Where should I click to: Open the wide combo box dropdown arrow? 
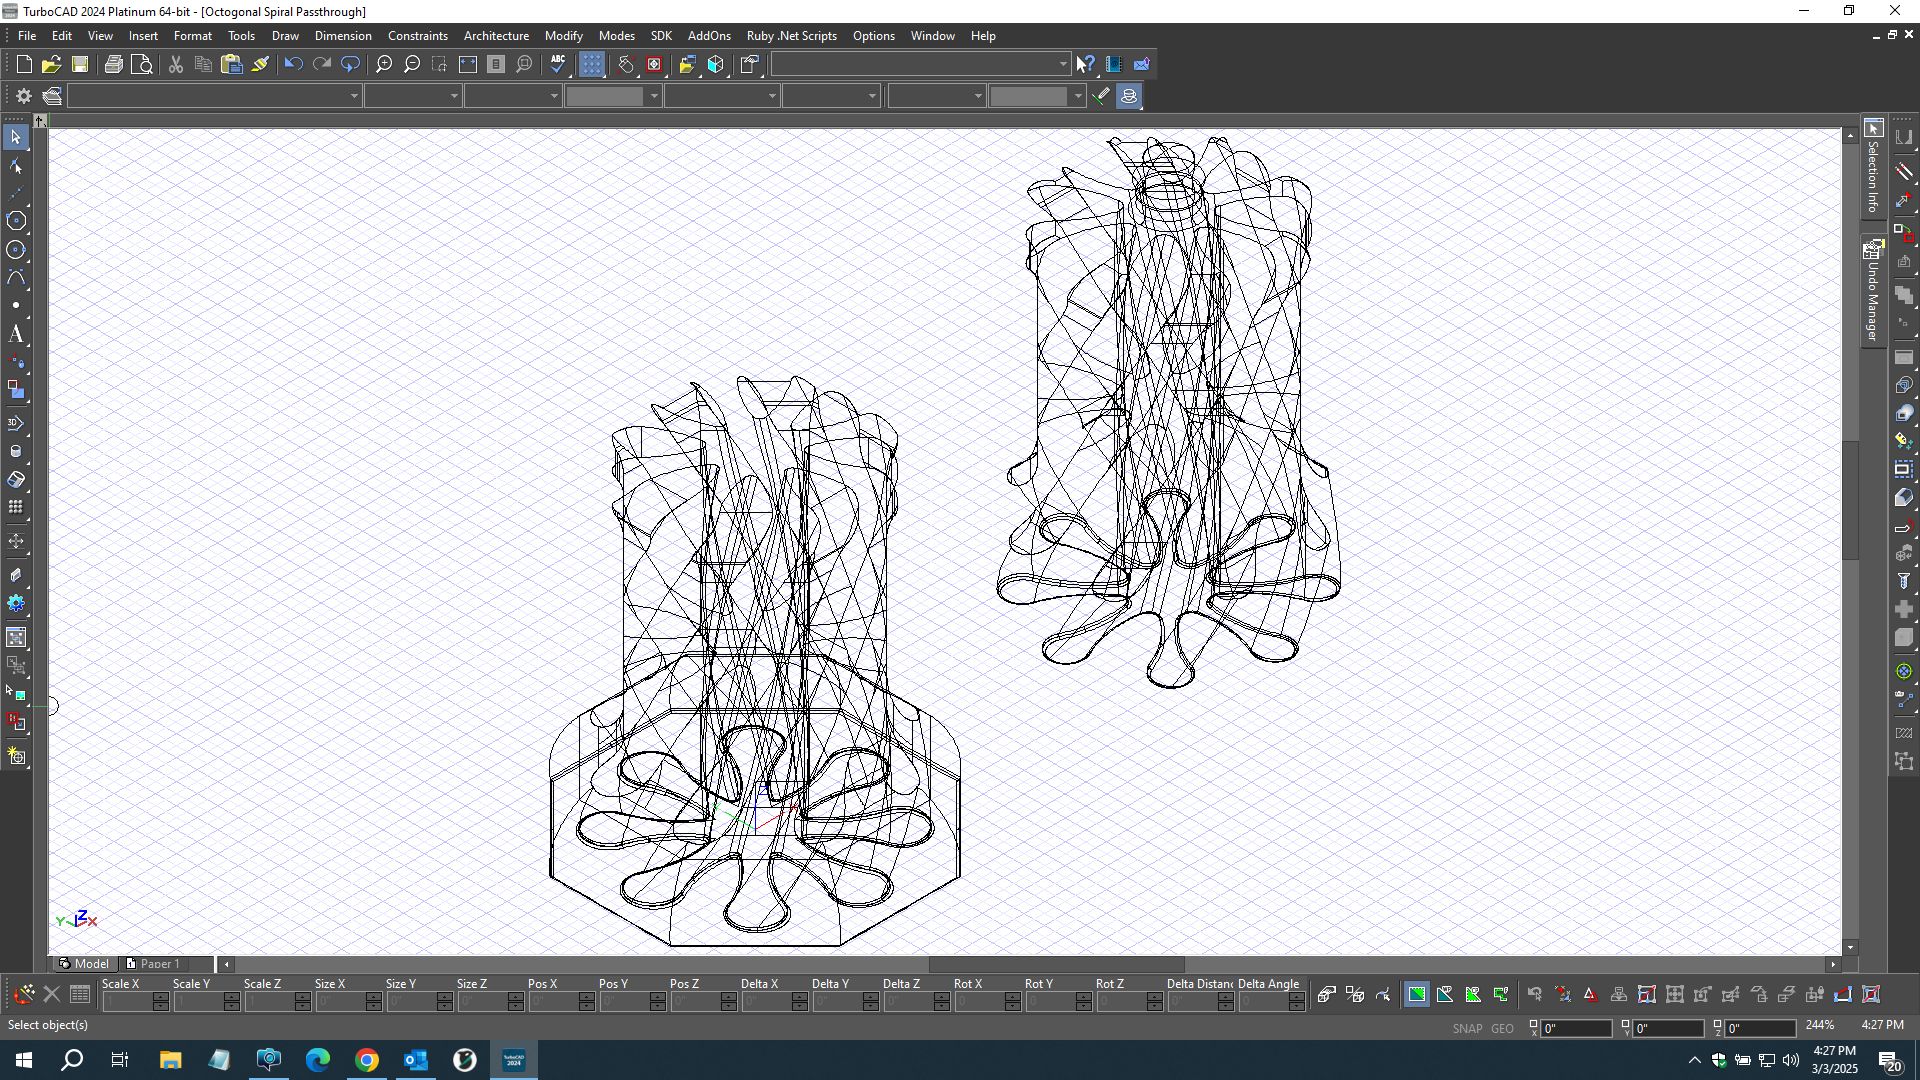[x=1062, y=64]
